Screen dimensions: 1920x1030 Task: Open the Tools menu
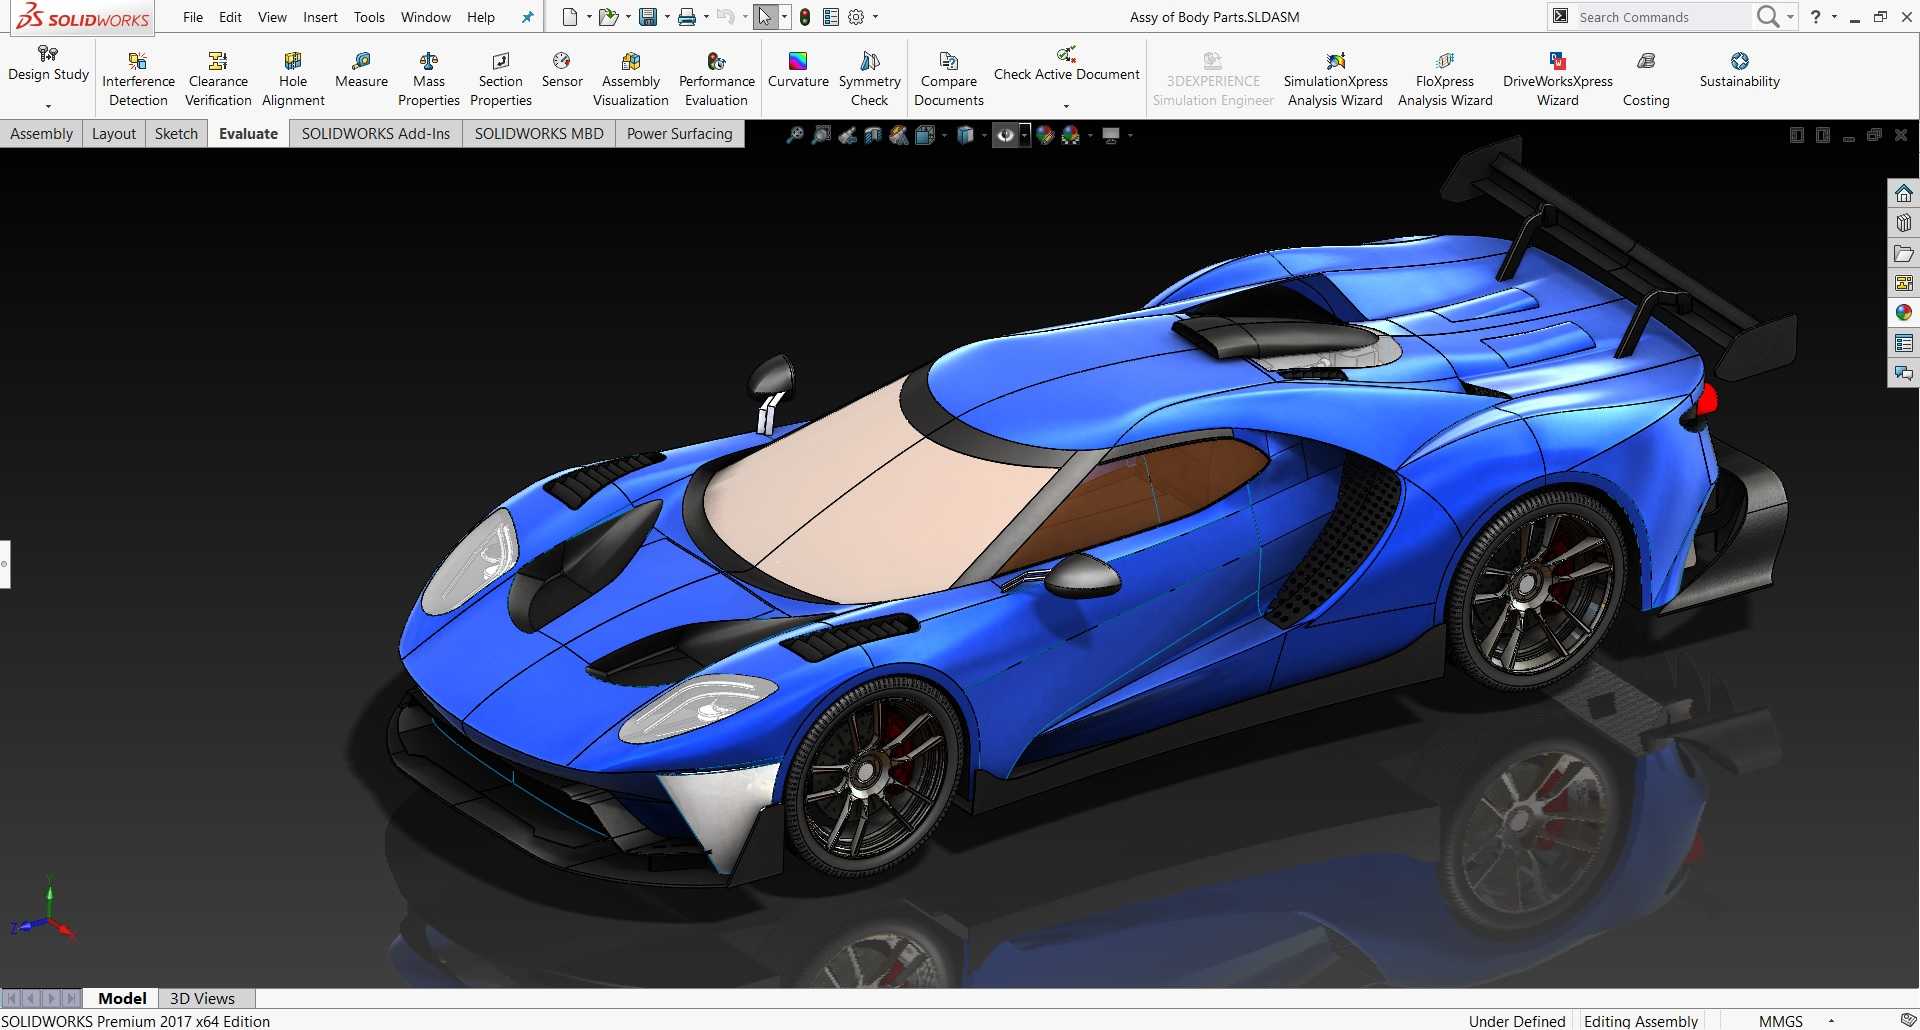[x=369, y=17]
